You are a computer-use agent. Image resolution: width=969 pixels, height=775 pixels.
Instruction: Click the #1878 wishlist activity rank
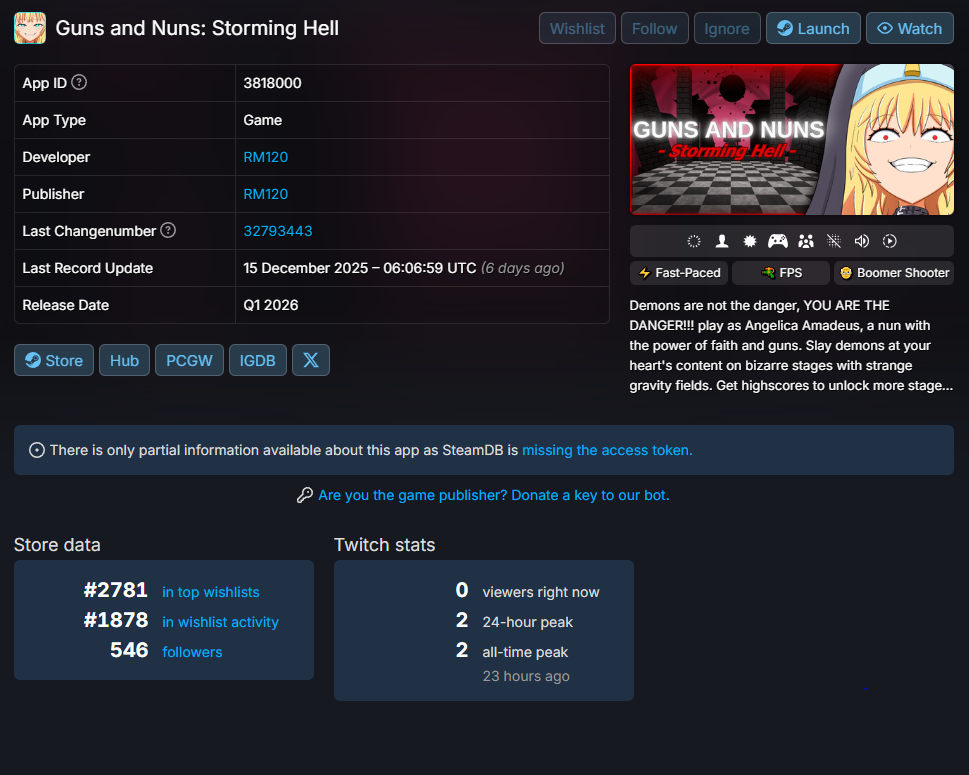coord(116,620)
